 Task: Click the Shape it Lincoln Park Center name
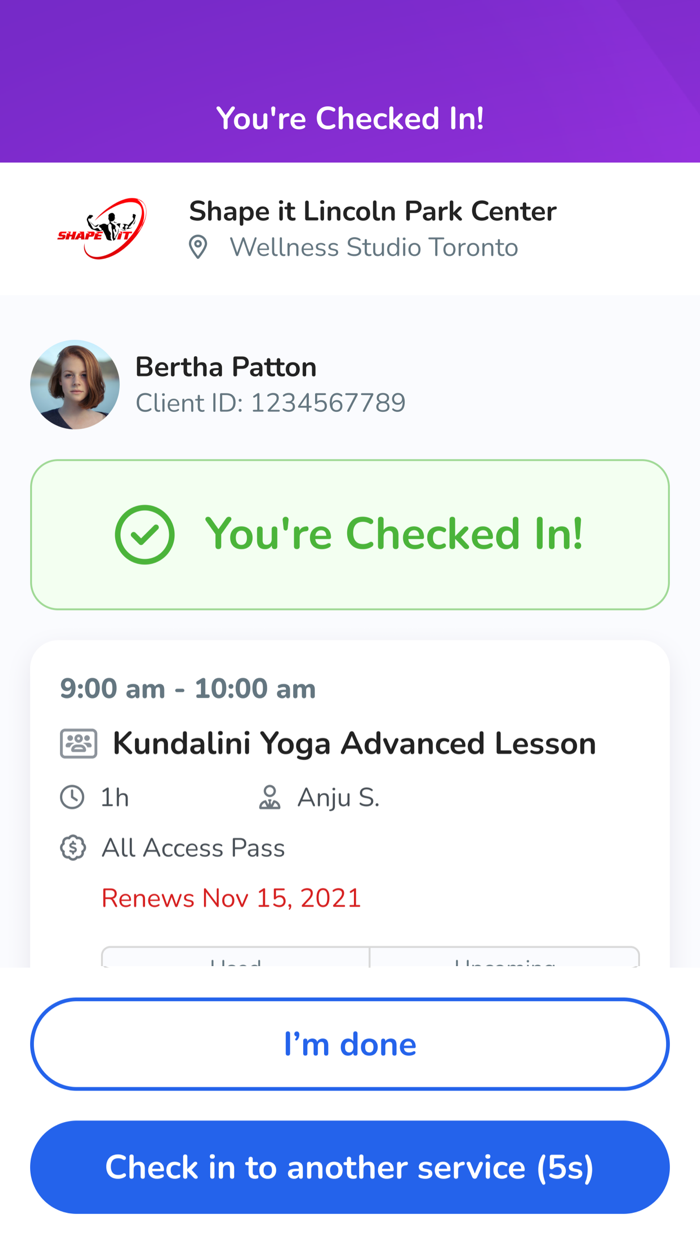tap(372, 211)
